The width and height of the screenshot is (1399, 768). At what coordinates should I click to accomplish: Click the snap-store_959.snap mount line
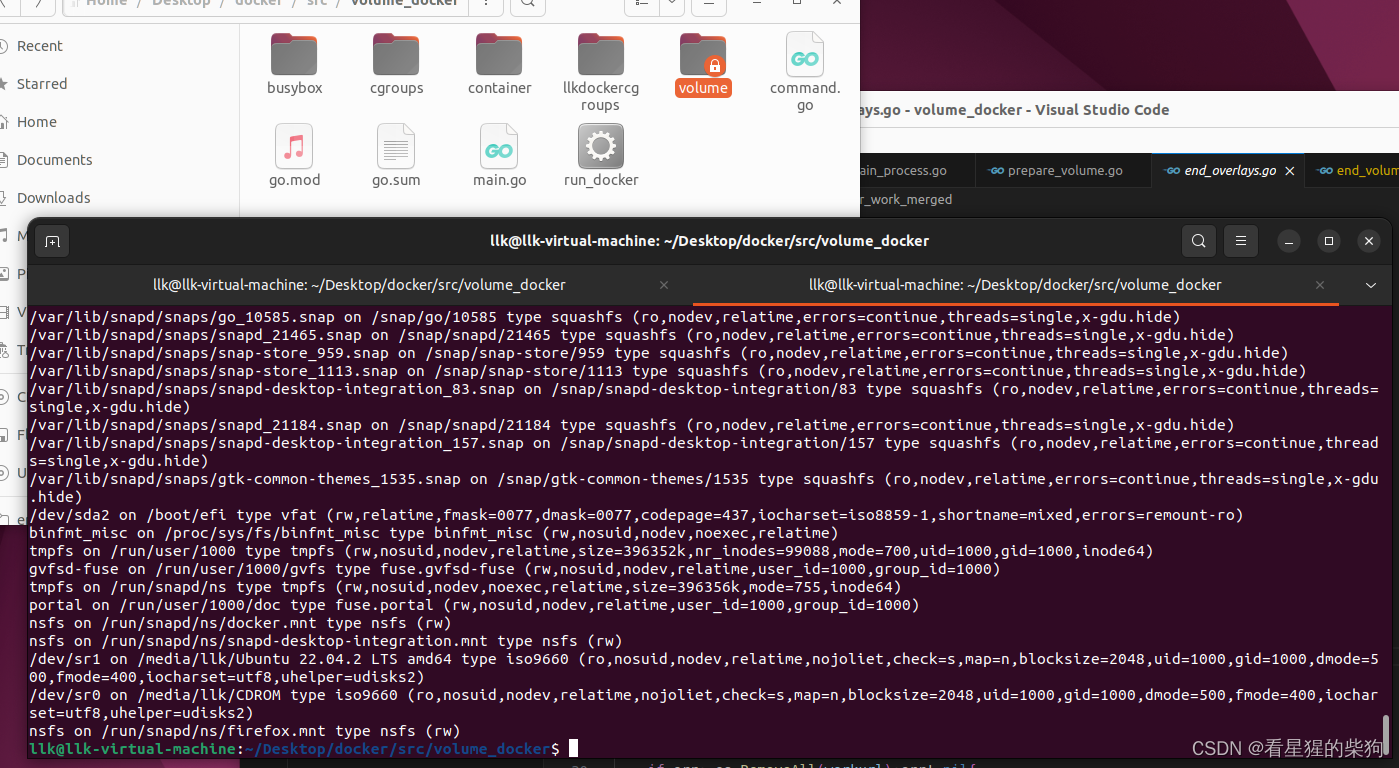[659, 353]
